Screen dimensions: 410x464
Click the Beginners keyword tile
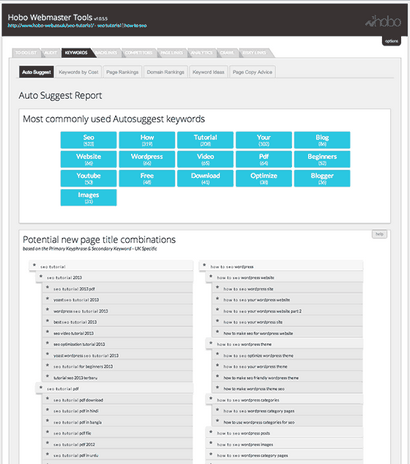click(322, 159)
